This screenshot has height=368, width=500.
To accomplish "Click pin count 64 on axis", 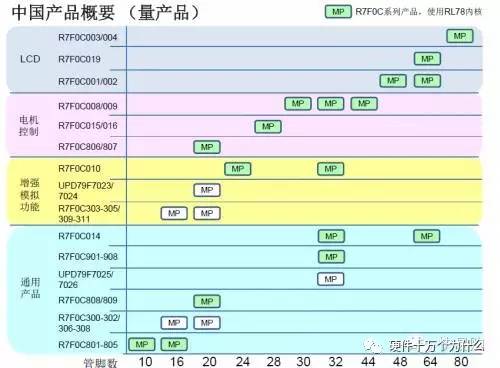I will (x=430, y=362).
